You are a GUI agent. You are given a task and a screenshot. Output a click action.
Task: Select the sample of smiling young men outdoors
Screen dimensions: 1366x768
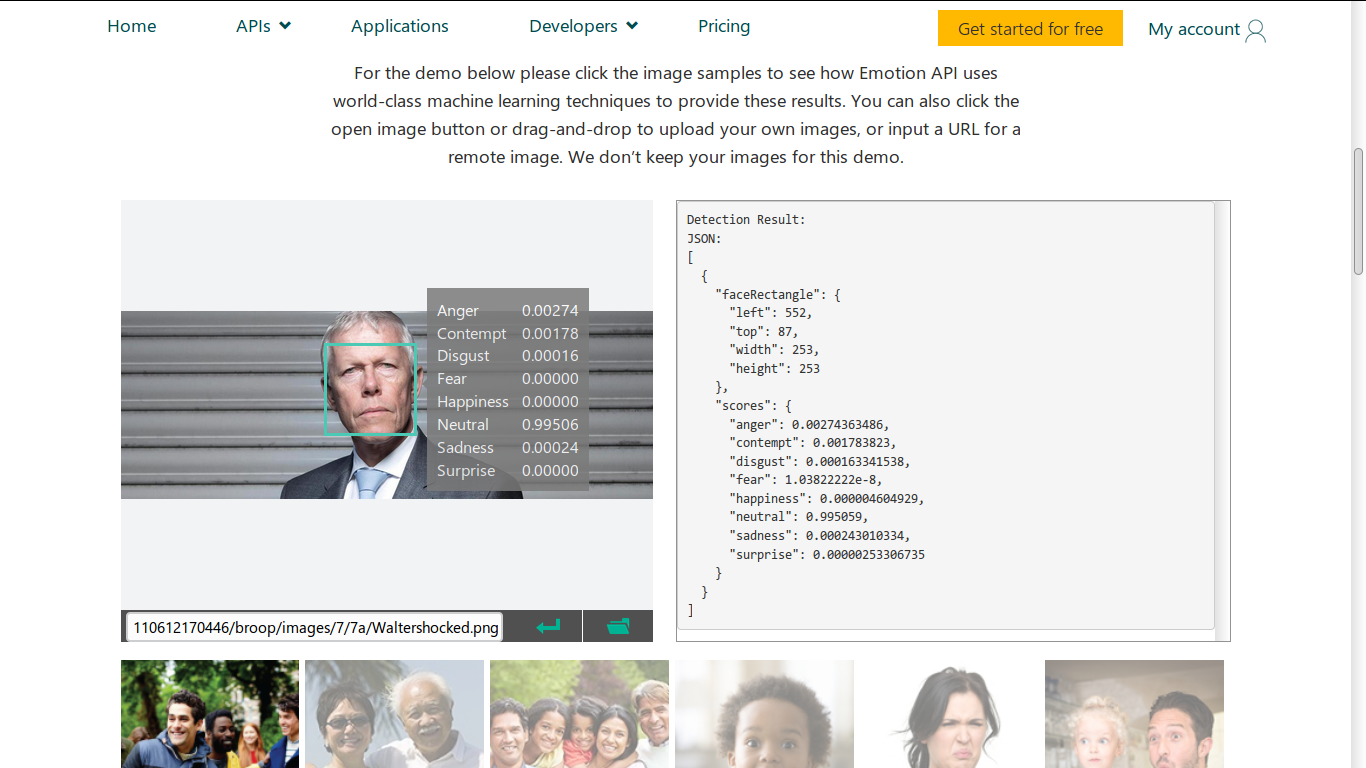pos(210,714)
